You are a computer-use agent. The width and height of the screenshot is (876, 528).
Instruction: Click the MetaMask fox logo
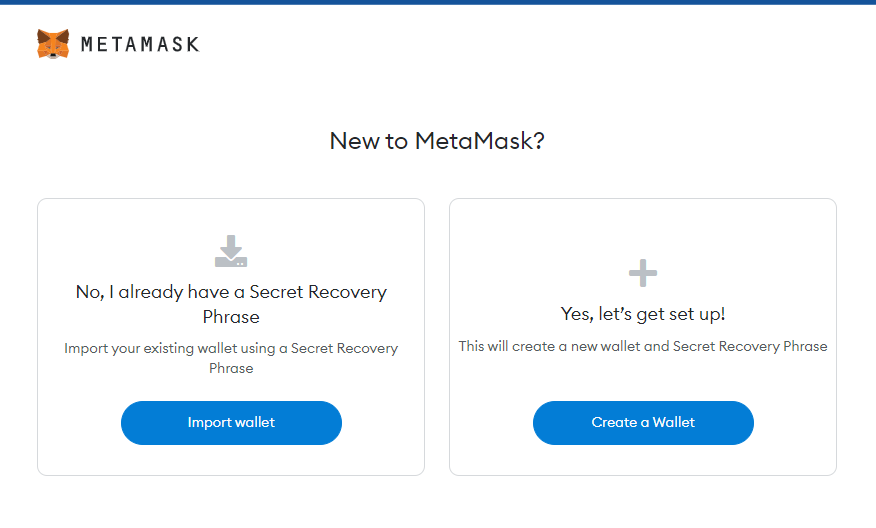click(x=53, y=44)
